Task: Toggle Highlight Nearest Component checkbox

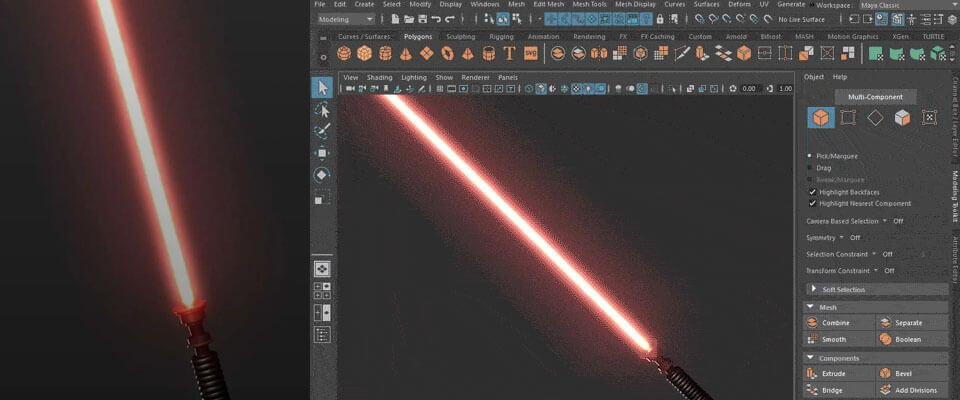Action: pos(813,203)
